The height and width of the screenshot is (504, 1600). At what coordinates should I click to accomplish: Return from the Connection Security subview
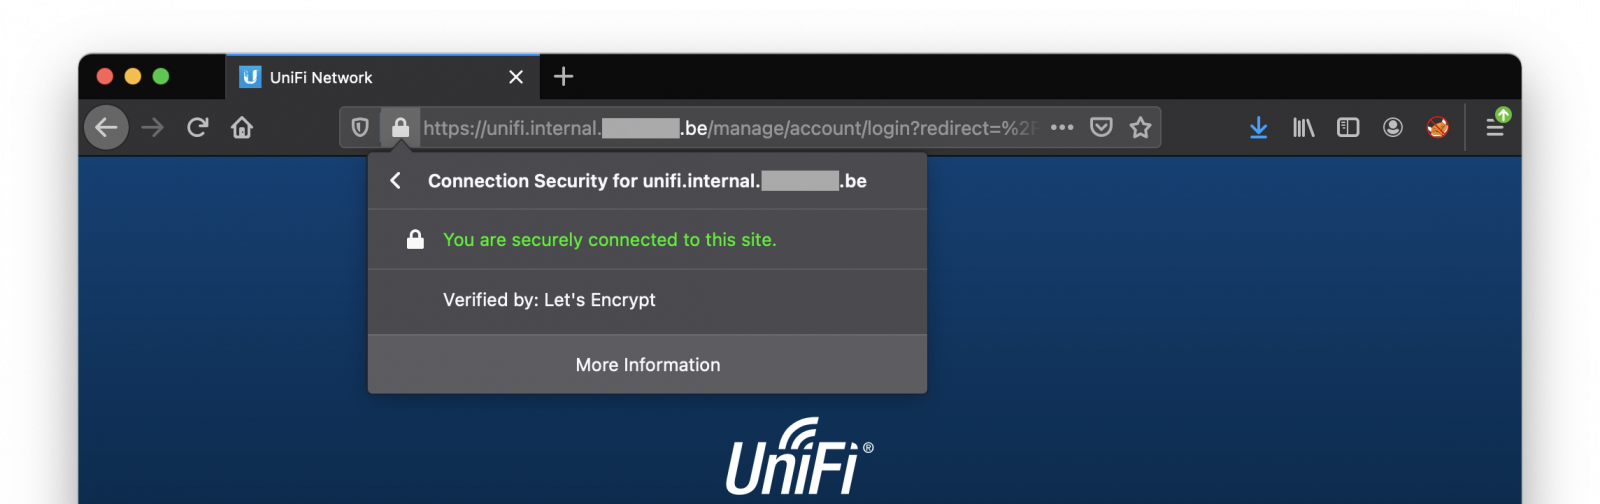(x=396, y=180)
